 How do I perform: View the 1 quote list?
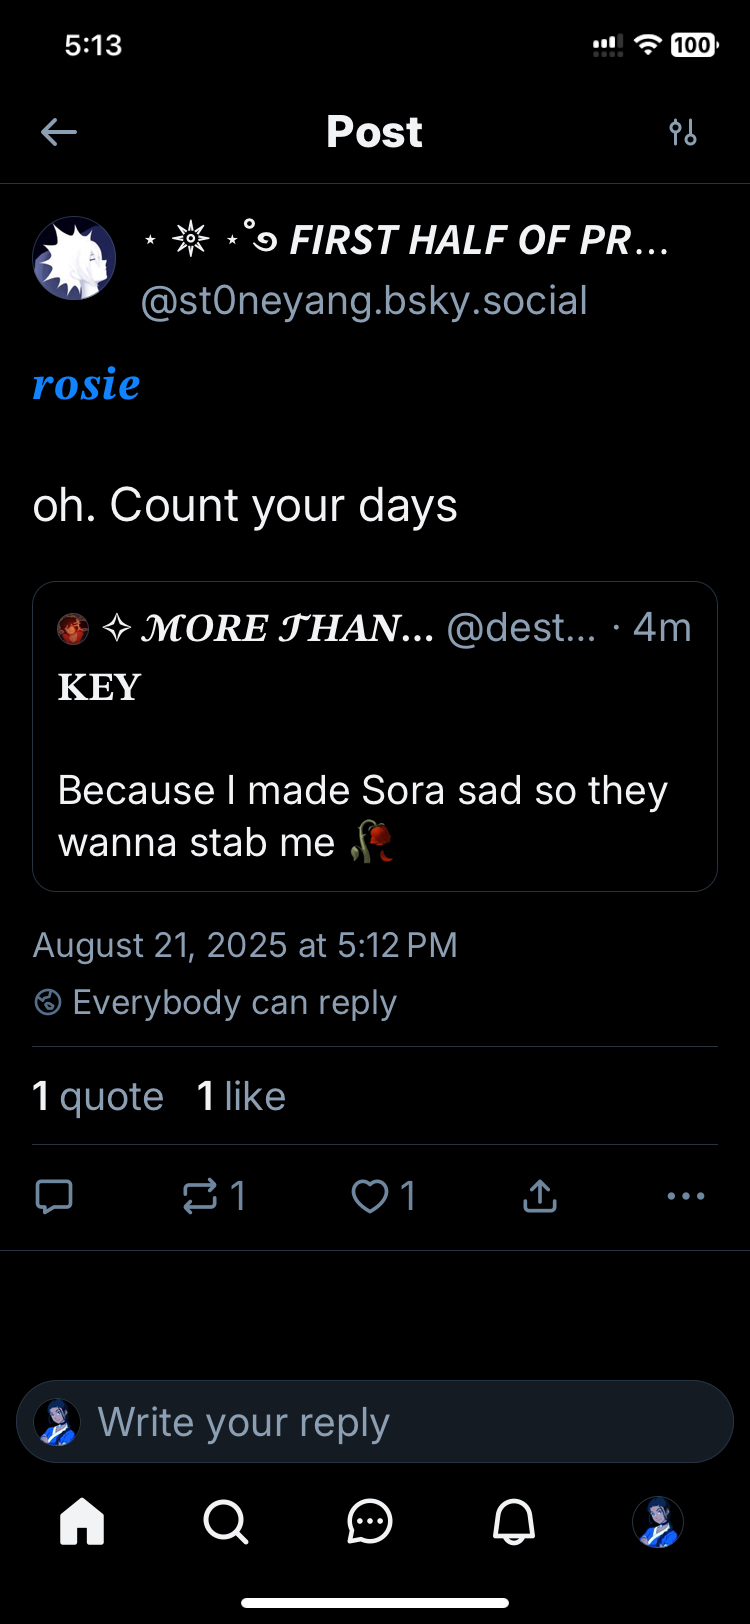[98, 1097]
